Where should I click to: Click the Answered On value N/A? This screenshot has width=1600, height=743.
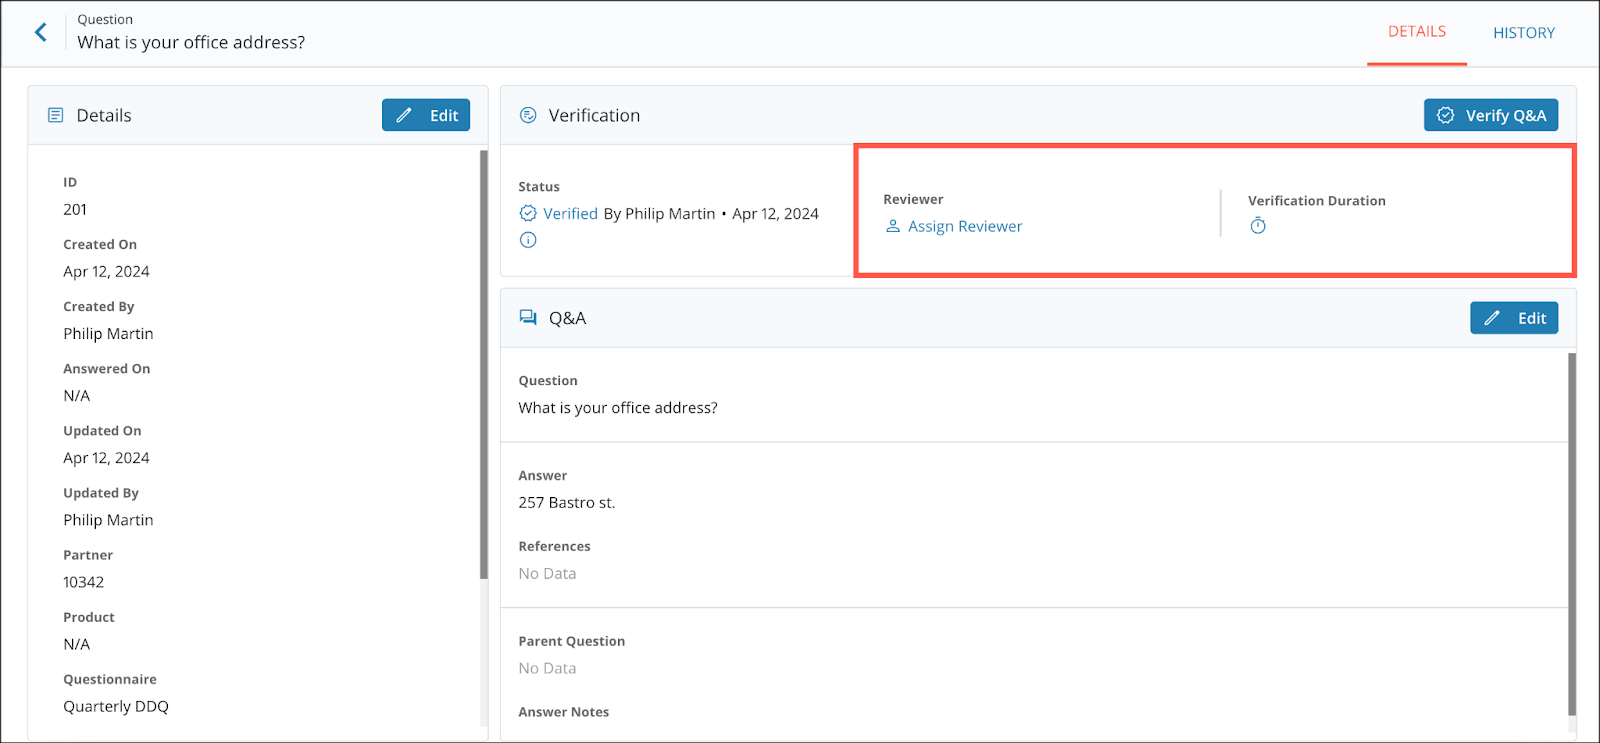tap(77, 395)
